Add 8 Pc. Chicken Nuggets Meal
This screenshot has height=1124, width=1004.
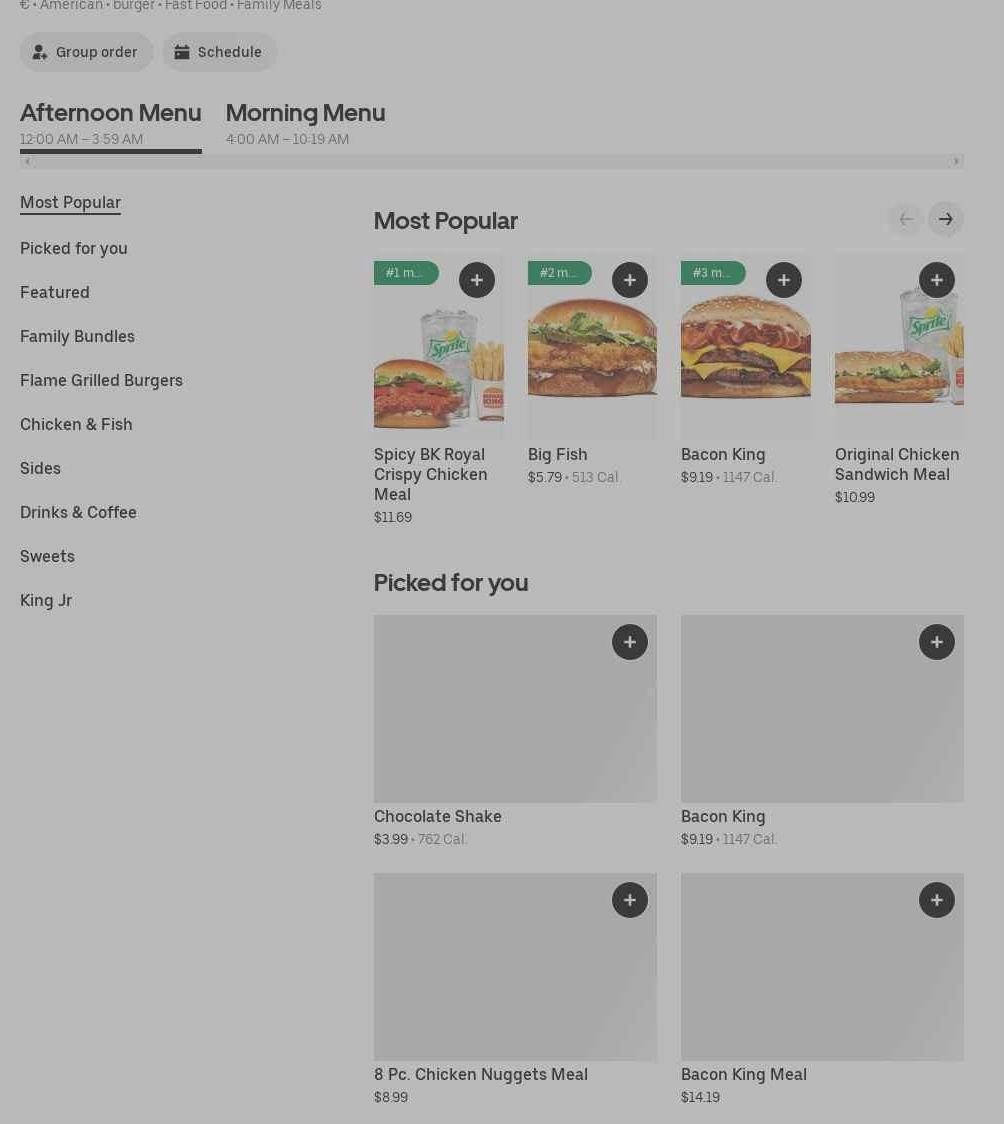[629, 900]
